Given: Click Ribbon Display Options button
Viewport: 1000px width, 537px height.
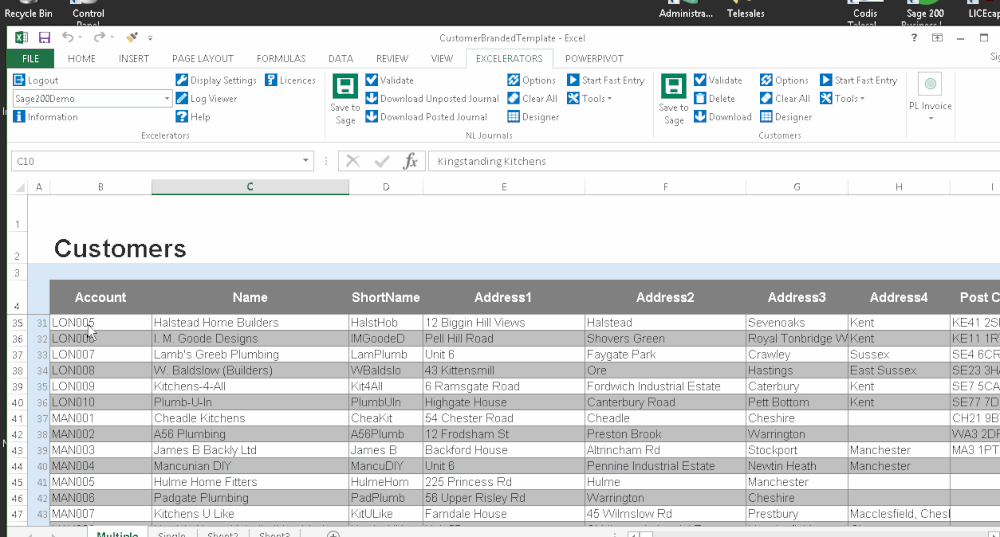Looking at the screenshot, I should tap(937, 38).
